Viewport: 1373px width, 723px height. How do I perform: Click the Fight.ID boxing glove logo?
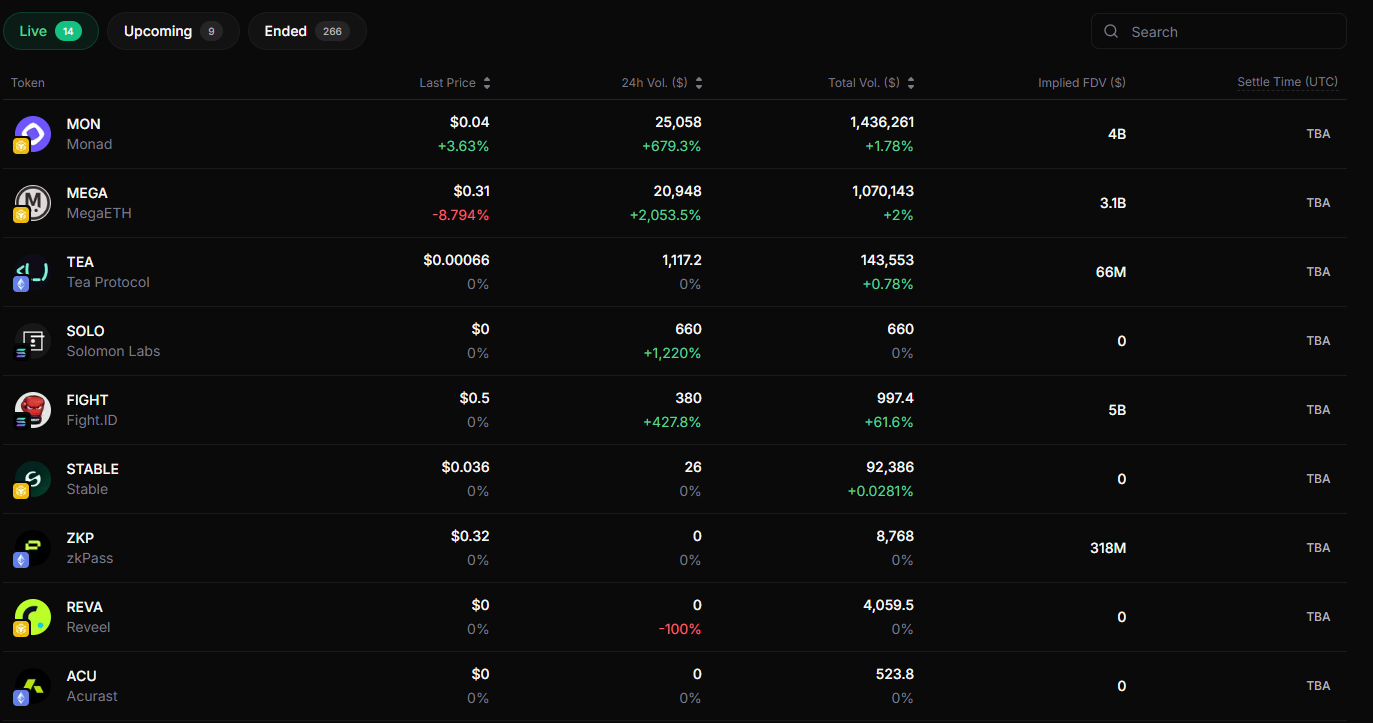31,409
